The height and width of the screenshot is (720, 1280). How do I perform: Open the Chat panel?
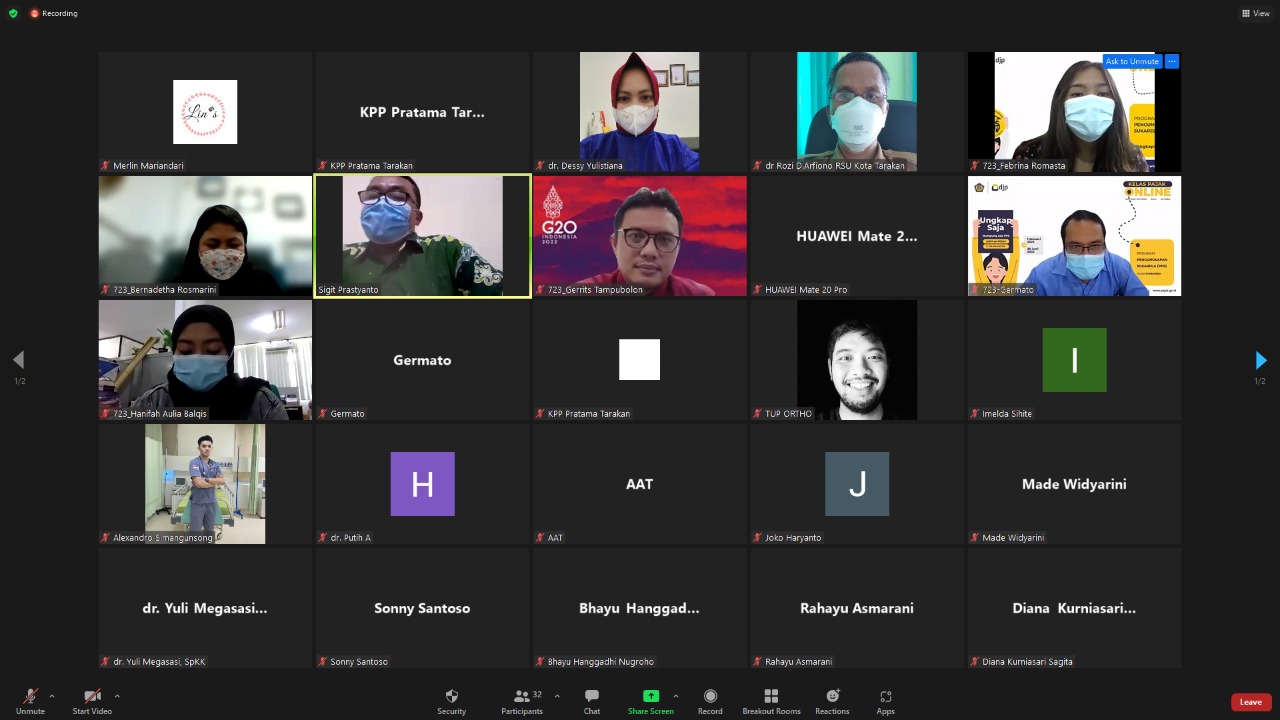[592, 697]
